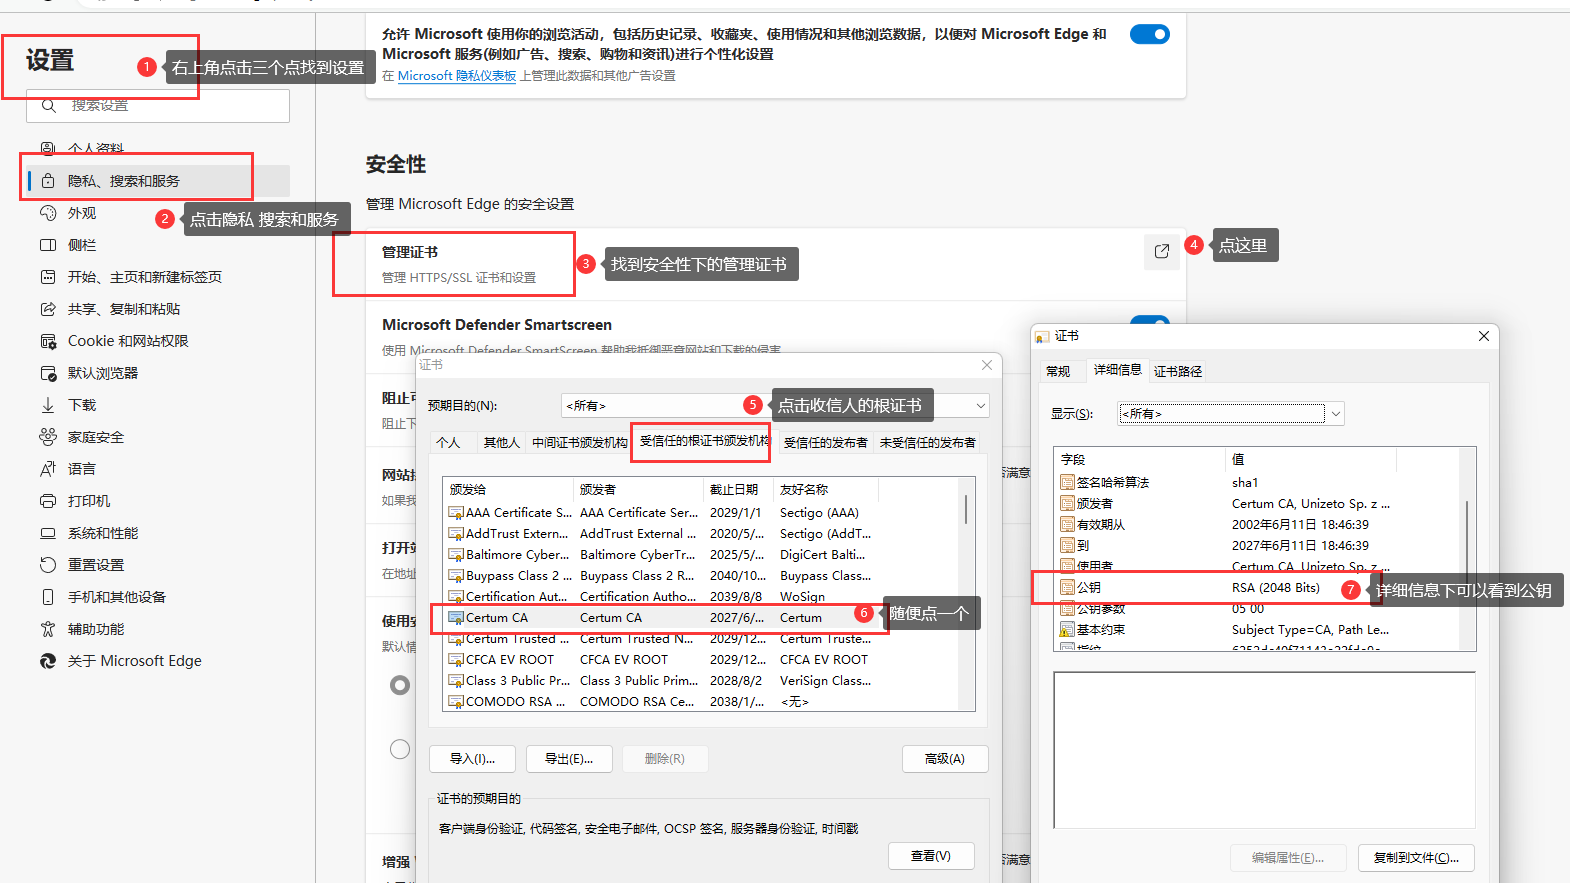Switch to 未受信任的发布者 tab
The image size is (1570, 883).
coord(927,442)
